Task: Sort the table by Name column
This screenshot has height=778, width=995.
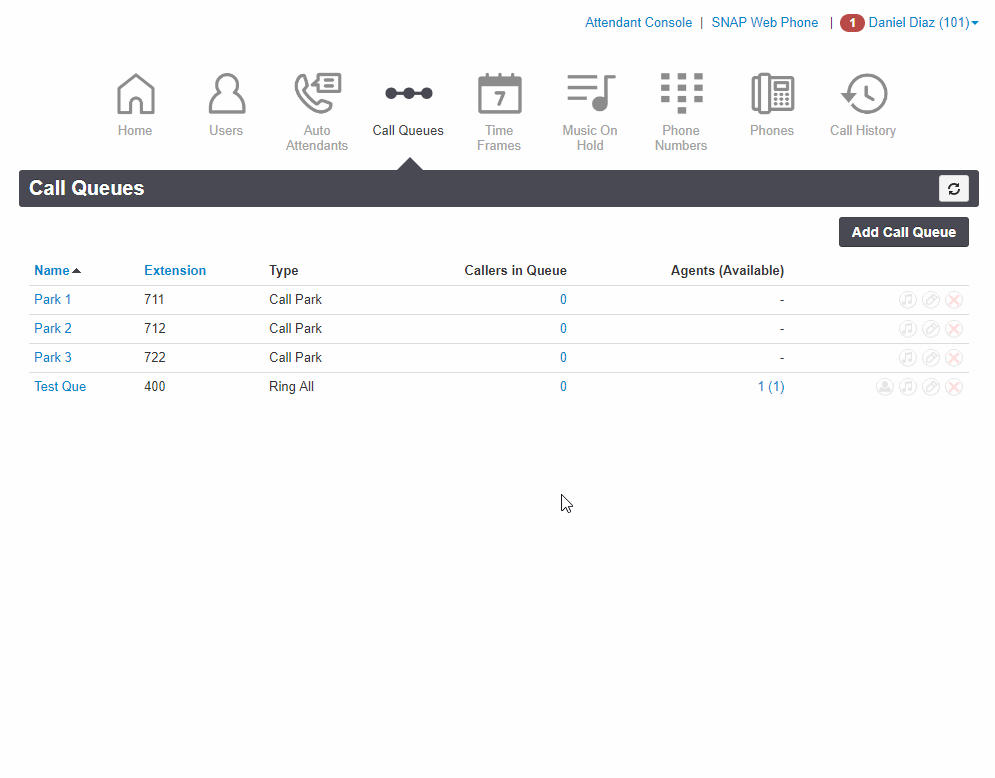Action: coord(57,270)
